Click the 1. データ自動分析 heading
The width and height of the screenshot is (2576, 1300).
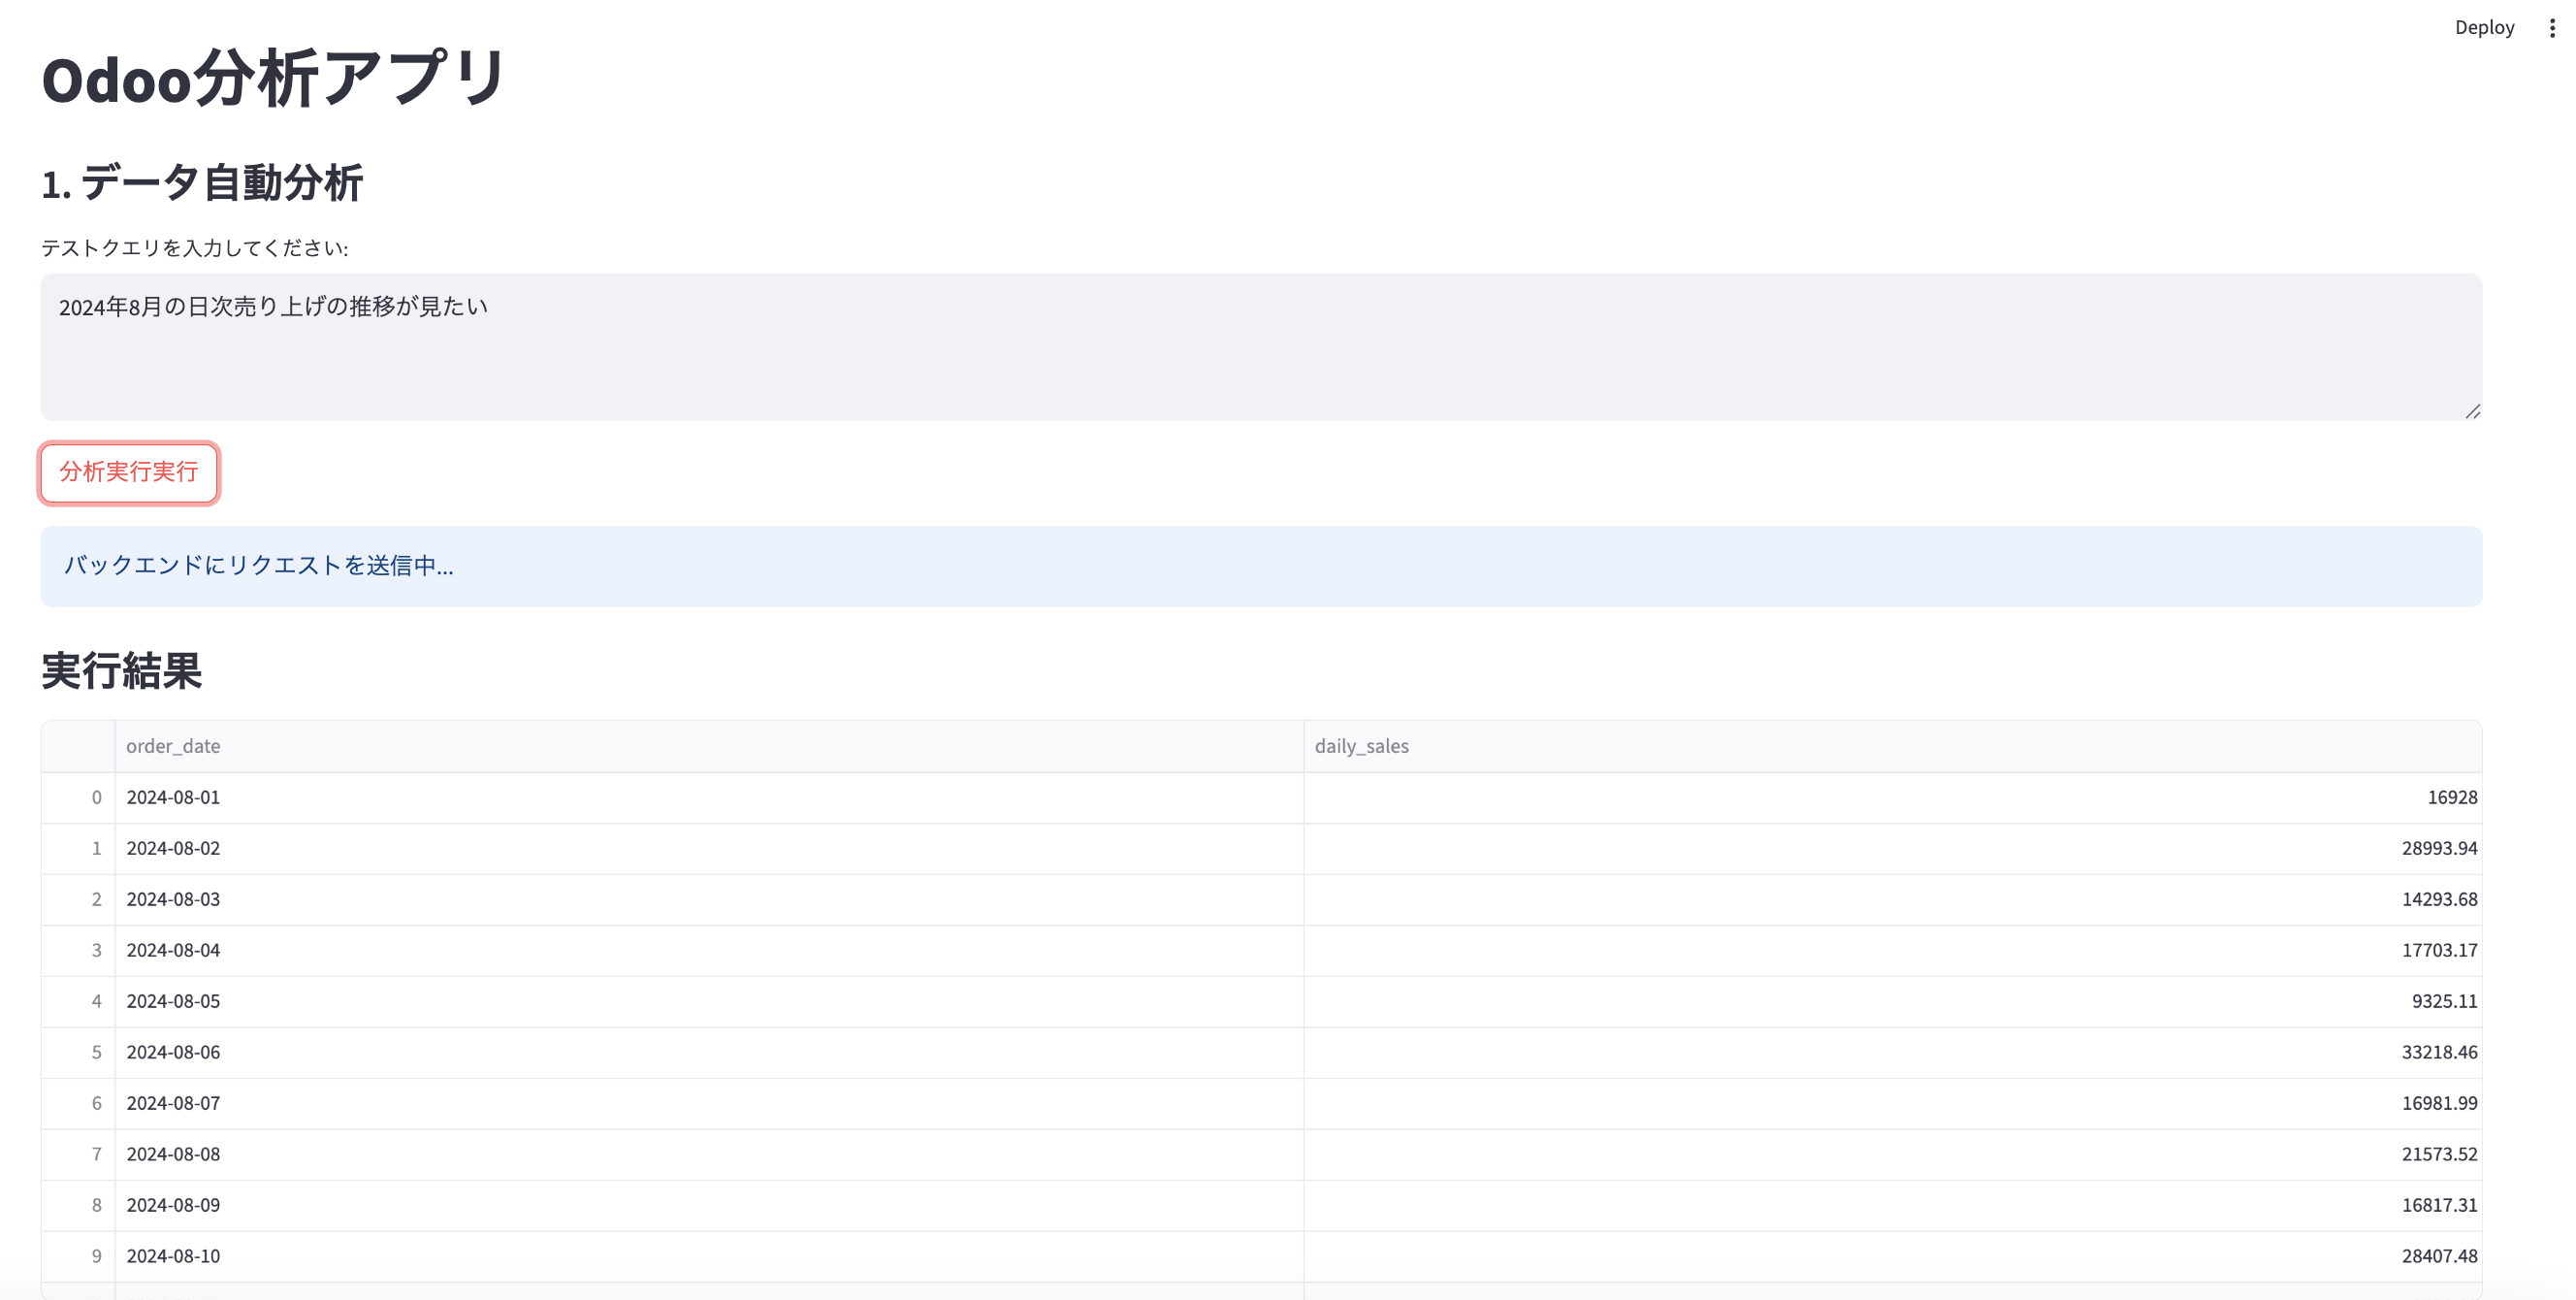coord(201,184)
